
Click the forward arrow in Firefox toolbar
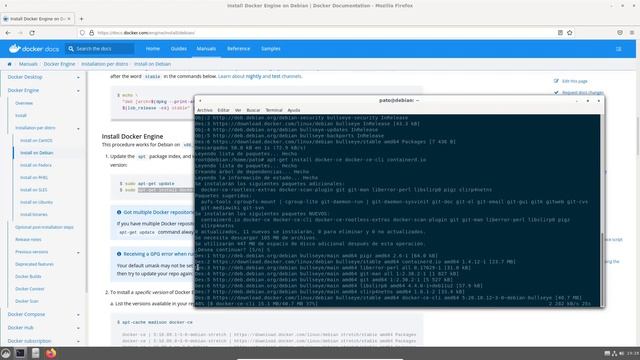(20, 33)
